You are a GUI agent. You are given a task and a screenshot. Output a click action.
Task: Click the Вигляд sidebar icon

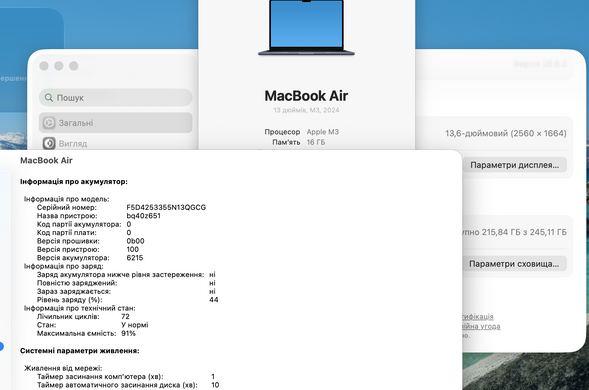coord(49,143)
